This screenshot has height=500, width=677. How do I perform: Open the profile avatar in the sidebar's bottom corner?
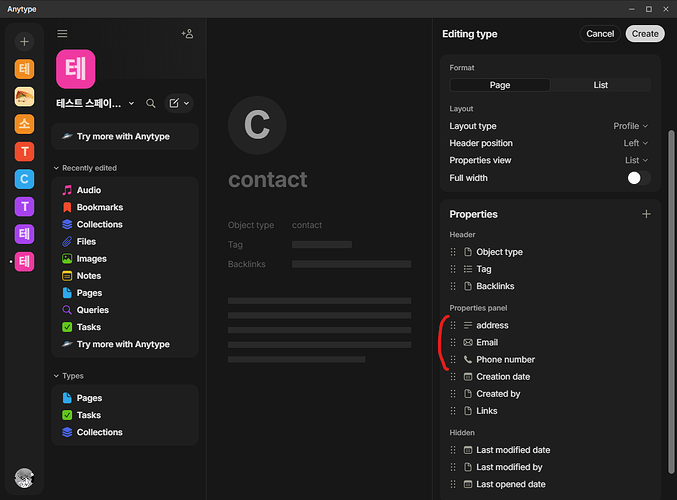(x=24, y=478)
